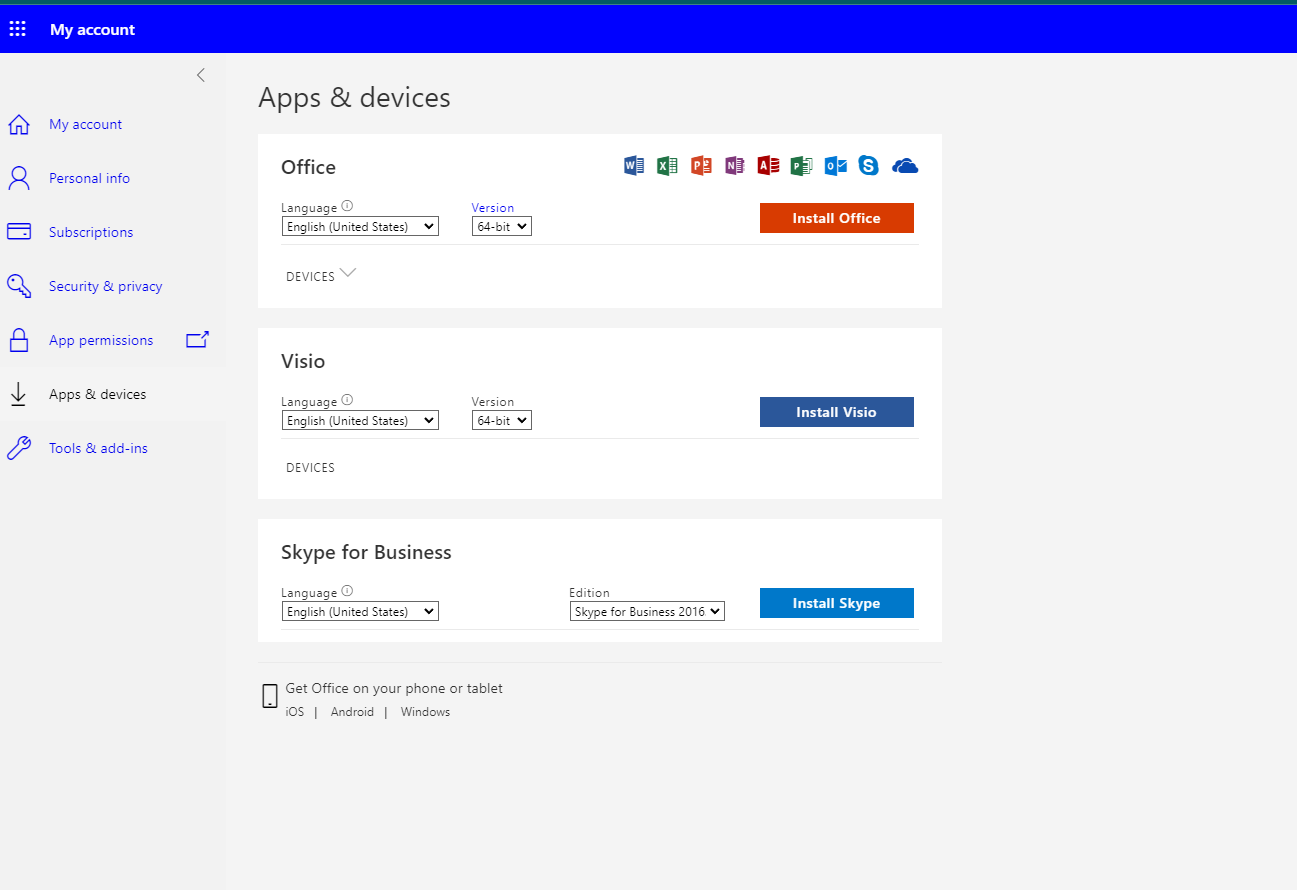Go to Apps & devices in sidebar
The width and height of the screenshot is (1297, 890).
(98, 395)
